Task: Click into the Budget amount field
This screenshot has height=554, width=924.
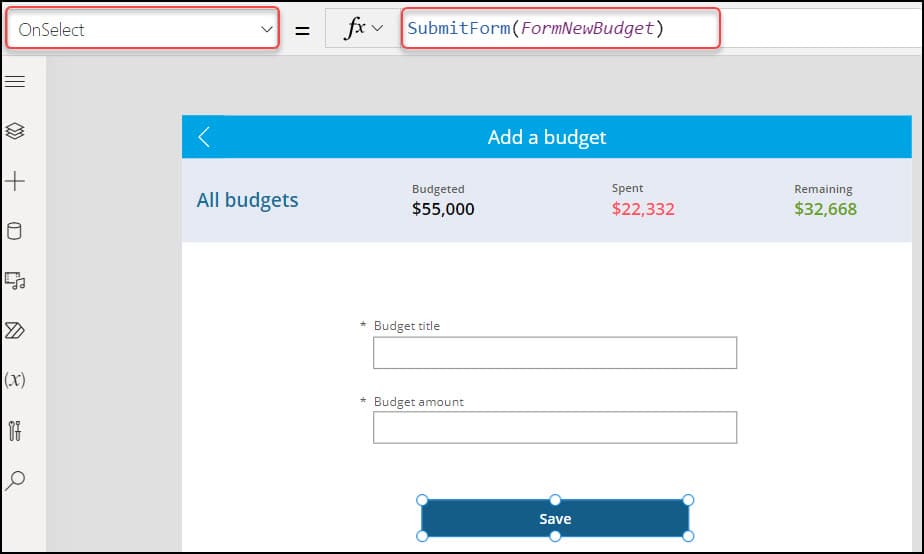Action: coord(555,428)
